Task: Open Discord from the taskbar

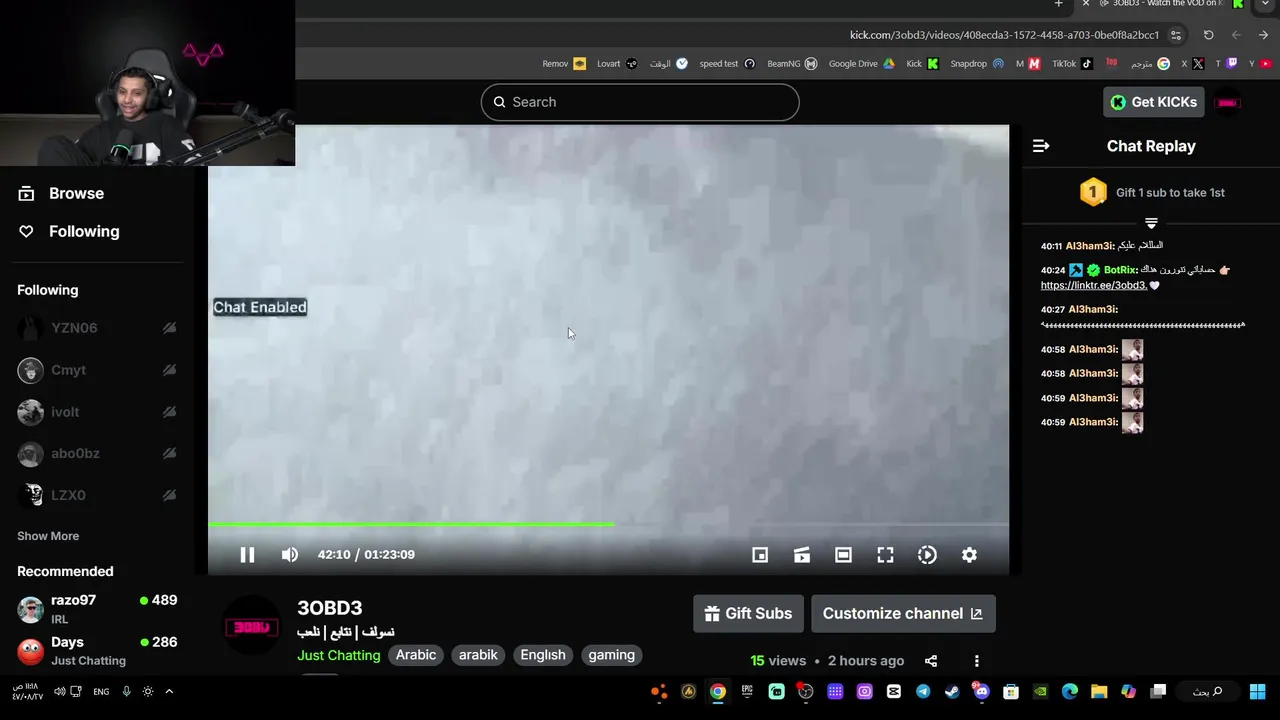Action: pos(981,692)
